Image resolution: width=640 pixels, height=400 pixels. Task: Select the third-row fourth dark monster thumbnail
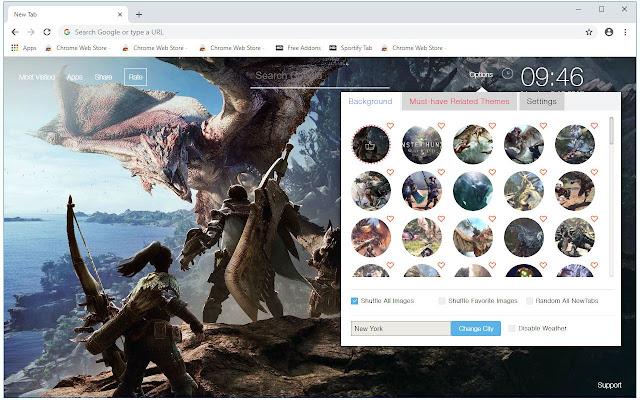(524, 237)
